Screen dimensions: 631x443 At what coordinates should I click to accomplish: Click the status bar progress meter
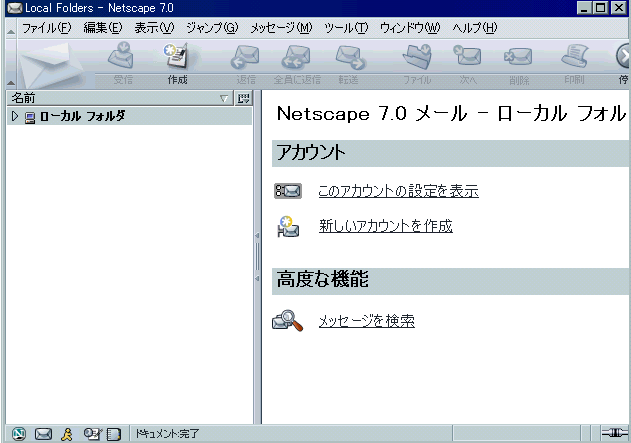pyautogui.click(x=516, y=433)
